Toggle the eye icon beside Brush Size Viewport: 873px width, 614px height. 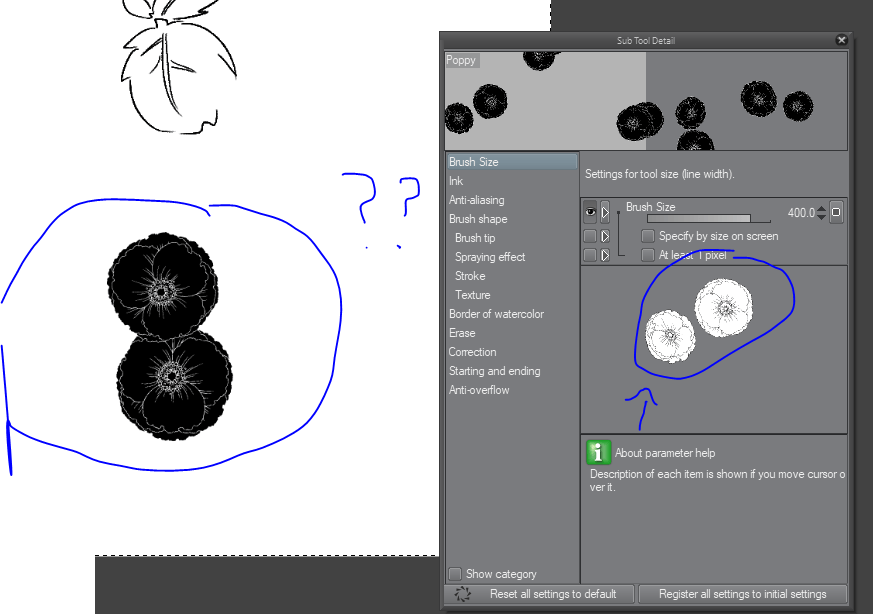pyautogui.click(x=590, y=213)
